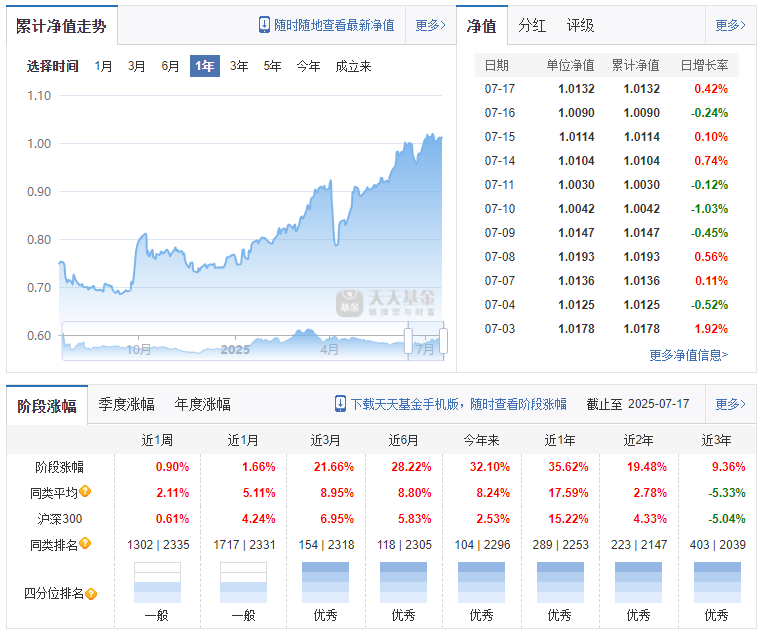The height and width of the screenshot is (634, 762).
Task: Click 更多 link in the 阶段涨幅 header
Action: pyautogui.click(x=730, y=404)
